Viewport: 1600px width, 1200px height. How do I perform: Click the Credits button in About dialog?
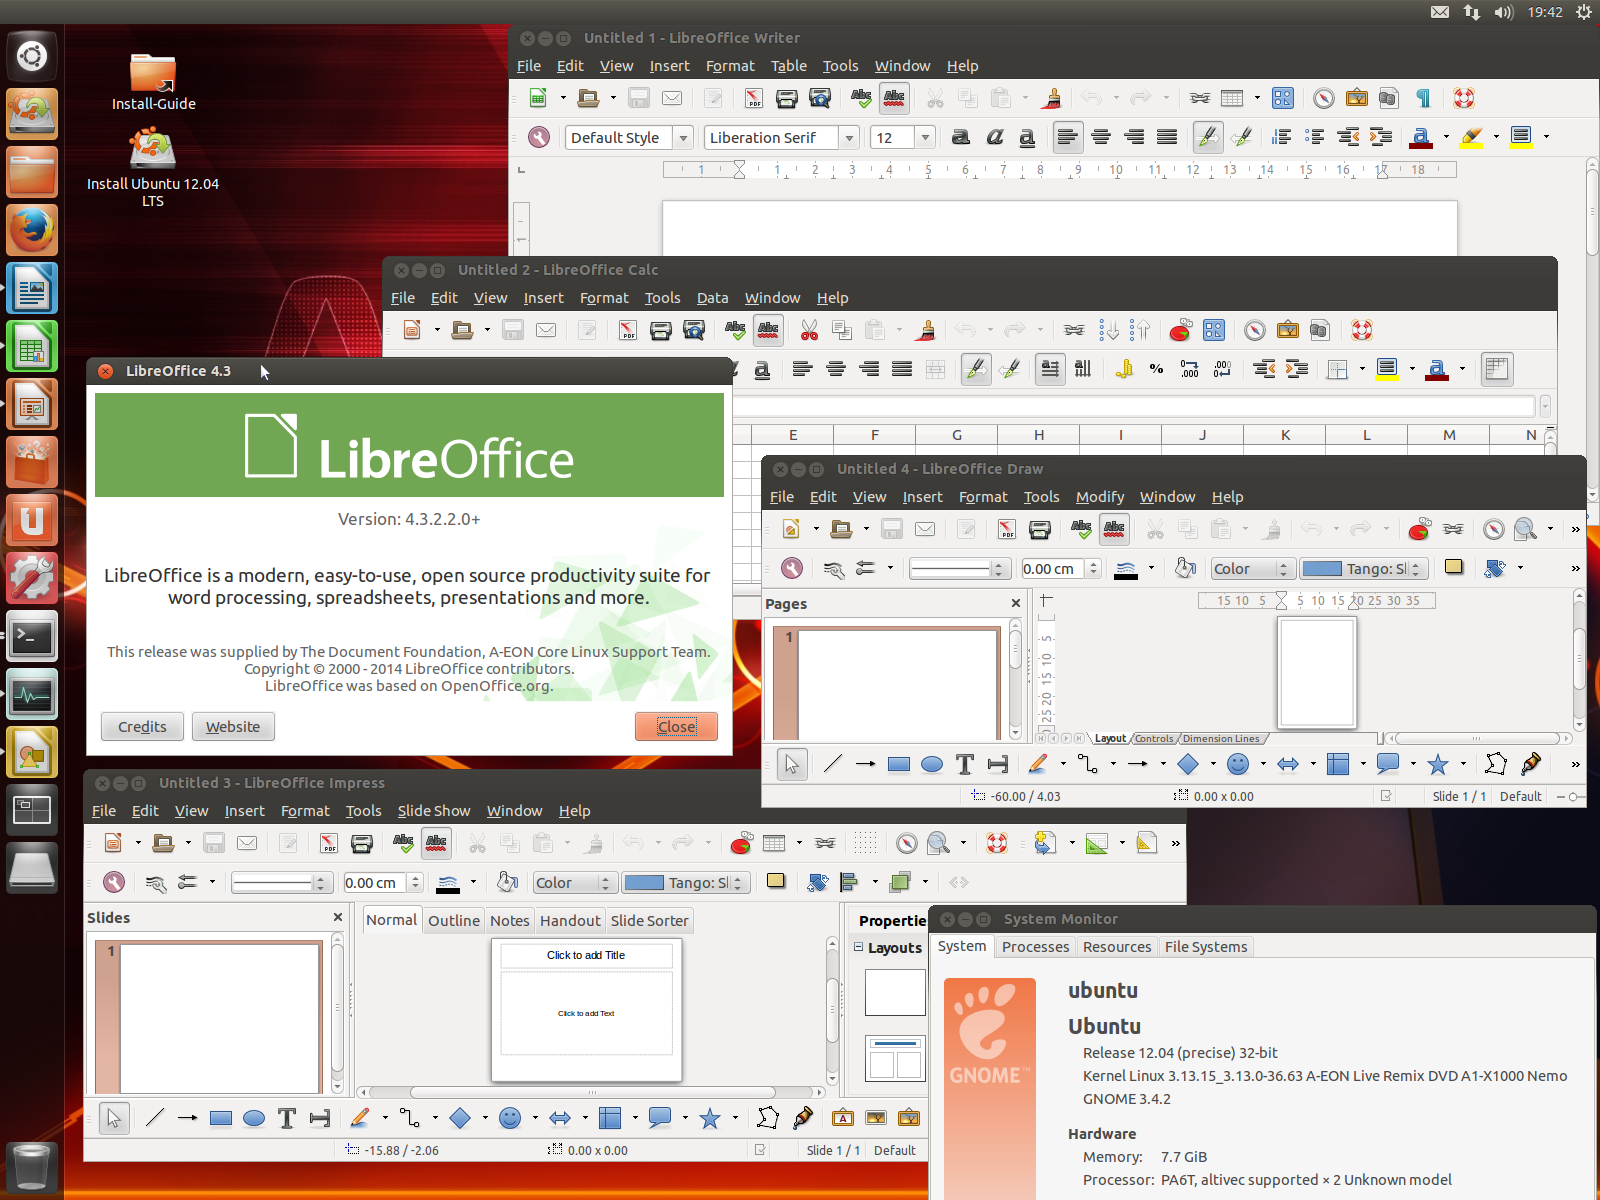142,727
